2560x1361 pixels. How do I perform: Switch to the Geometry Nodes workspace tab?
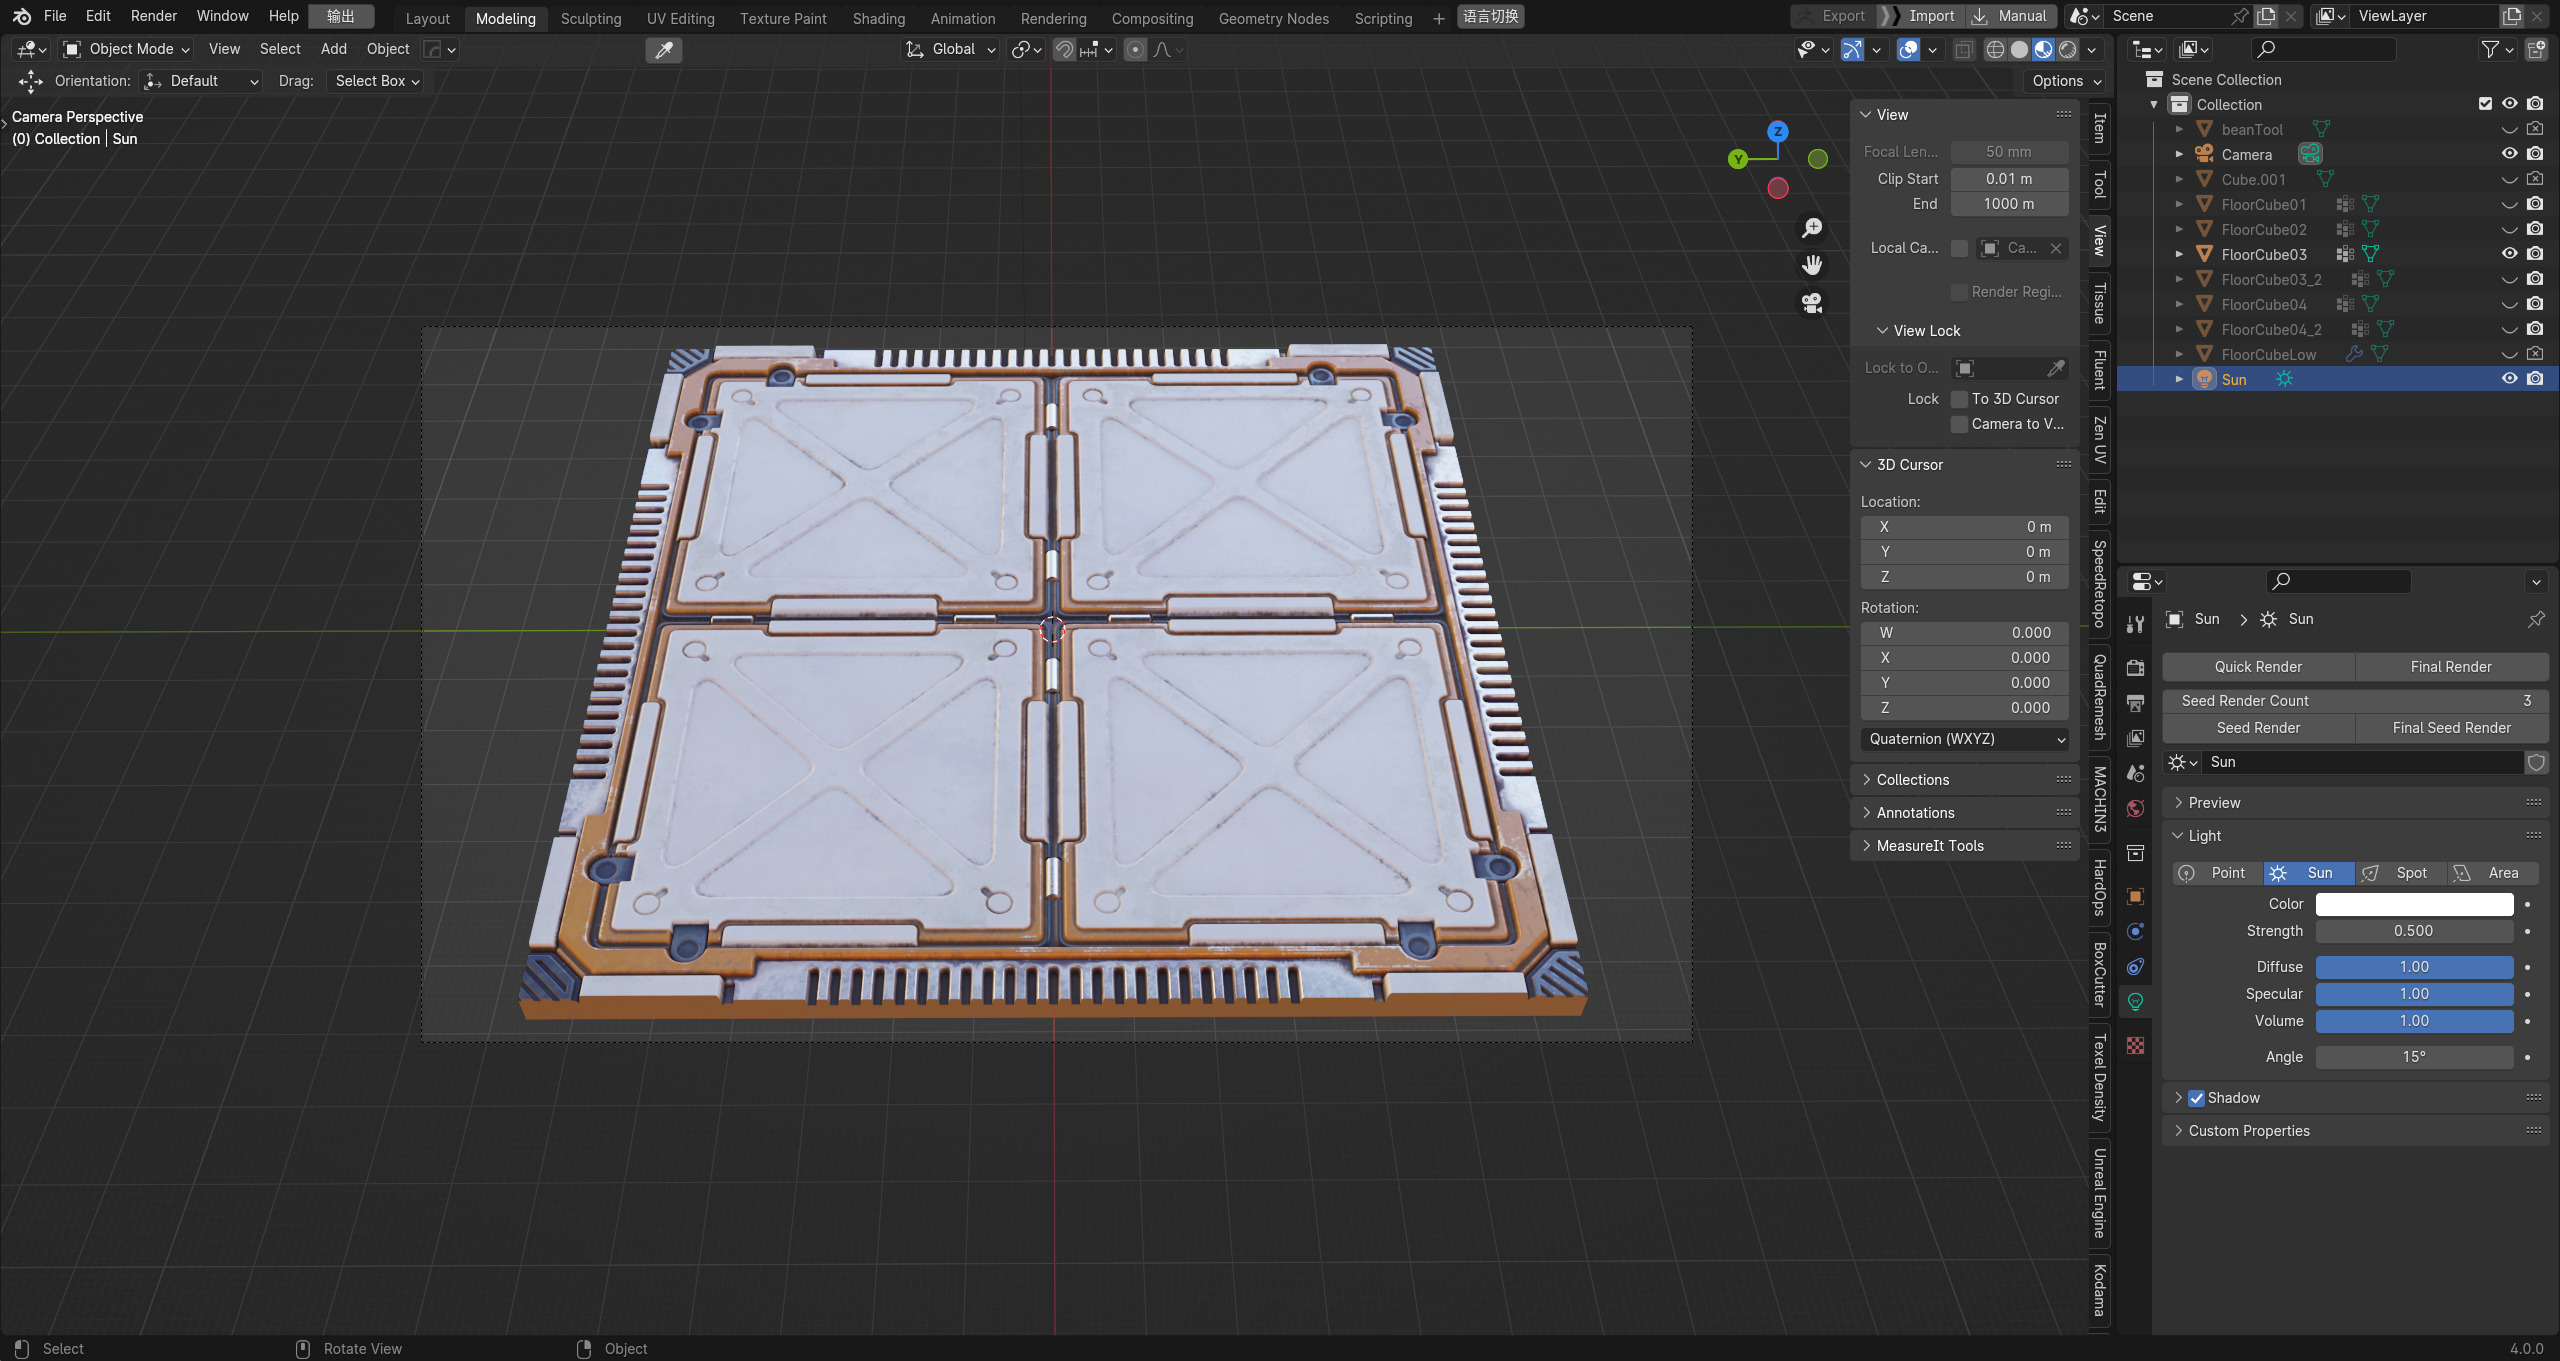click(1274, 18)
